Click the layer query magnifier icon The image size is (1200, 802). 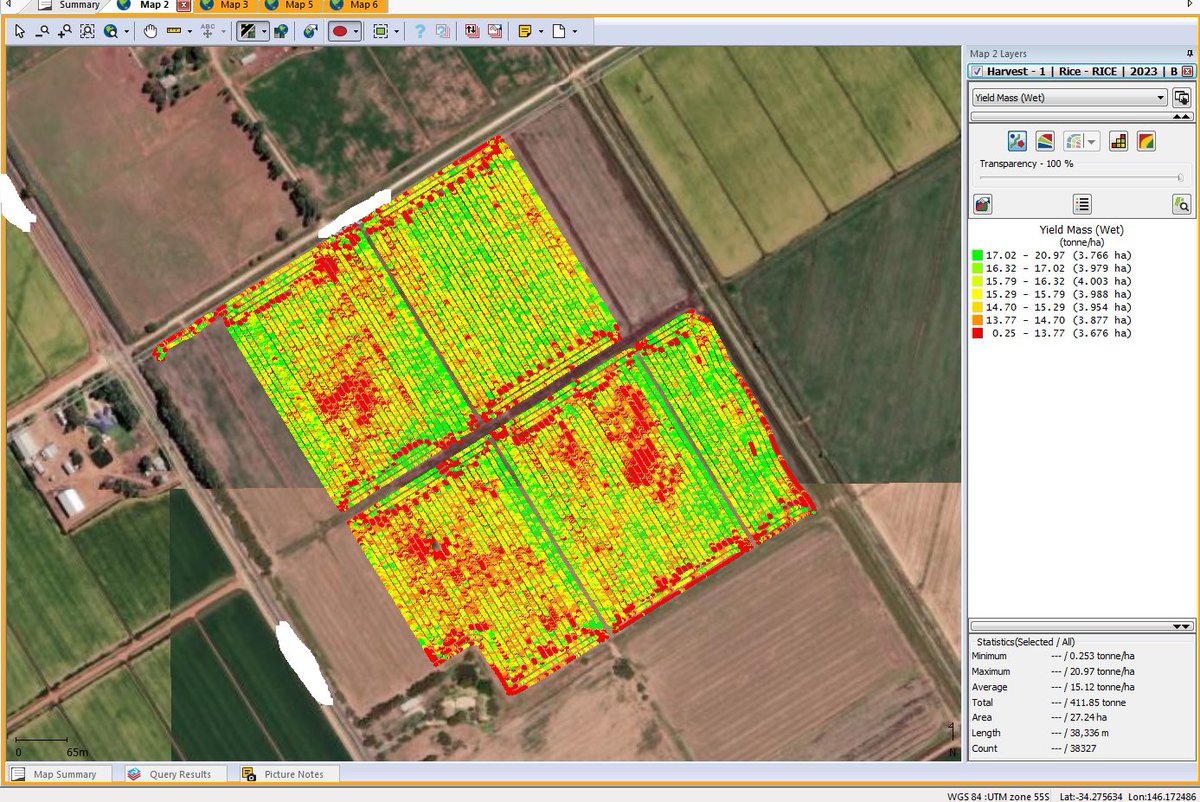pos(1182,204)
